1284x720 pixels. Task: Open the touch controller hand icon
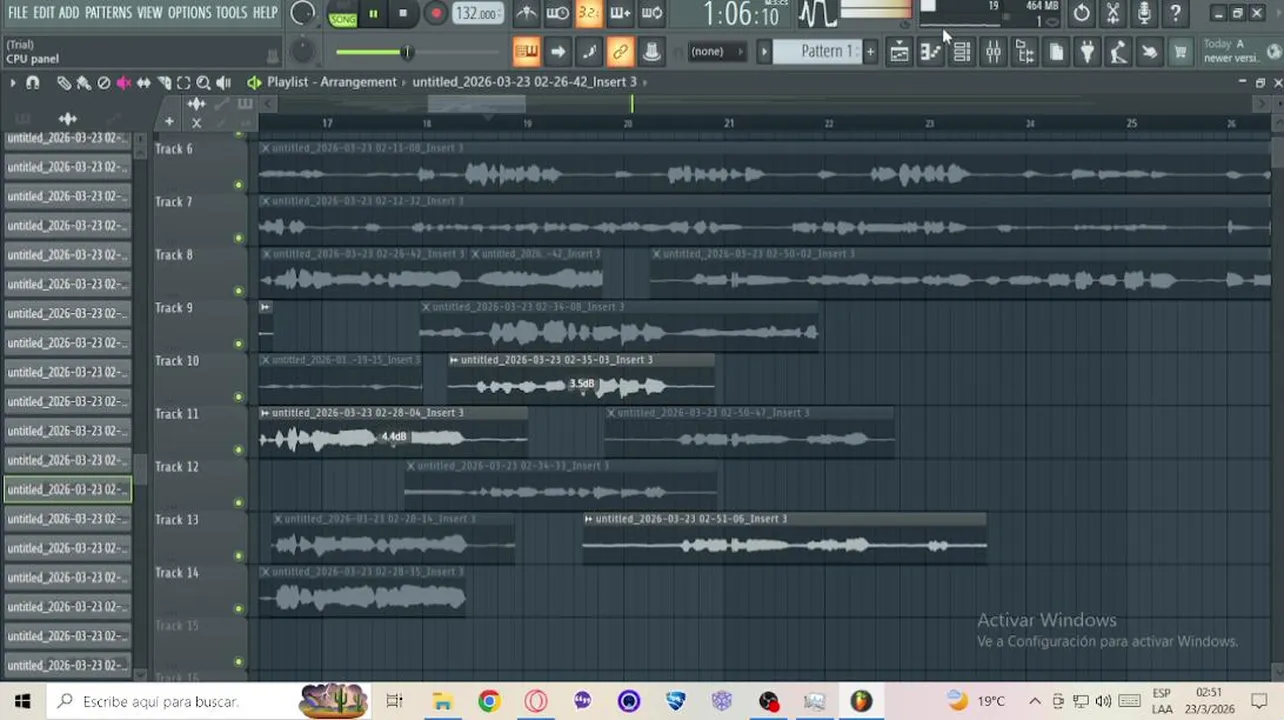click(1149, 52)
